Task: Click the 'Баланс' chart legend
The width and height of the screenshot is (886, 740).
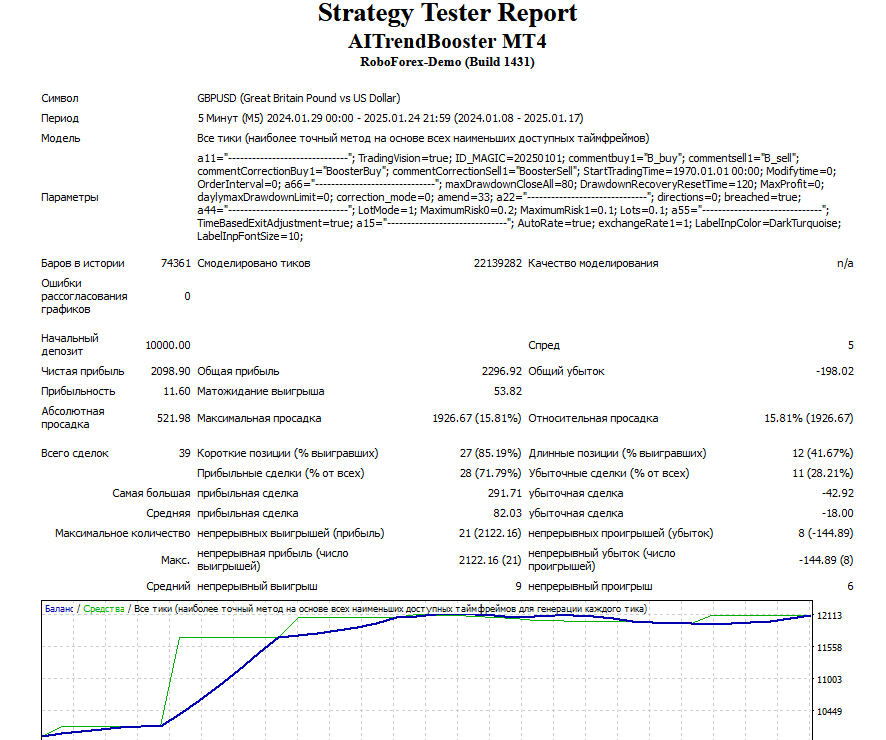Action: click(59, 609)
